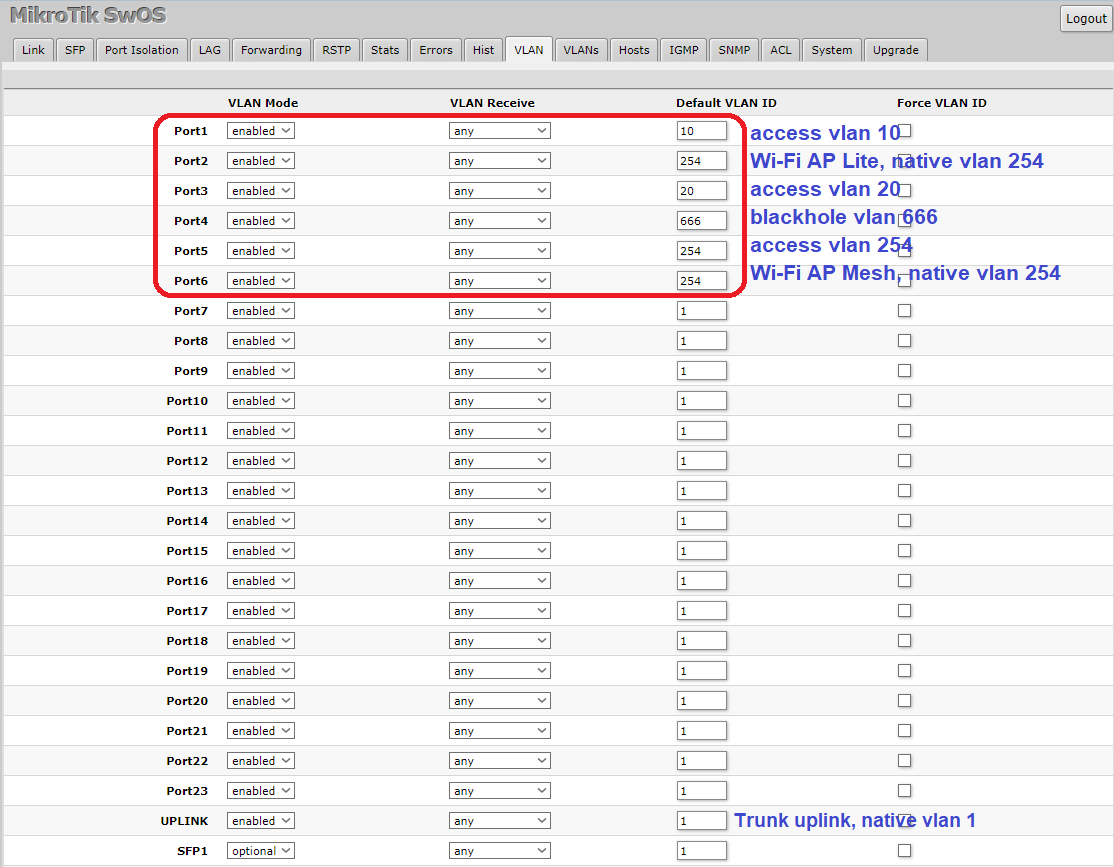
Task: Open the Hosts tab
Action: pos(634,50)
